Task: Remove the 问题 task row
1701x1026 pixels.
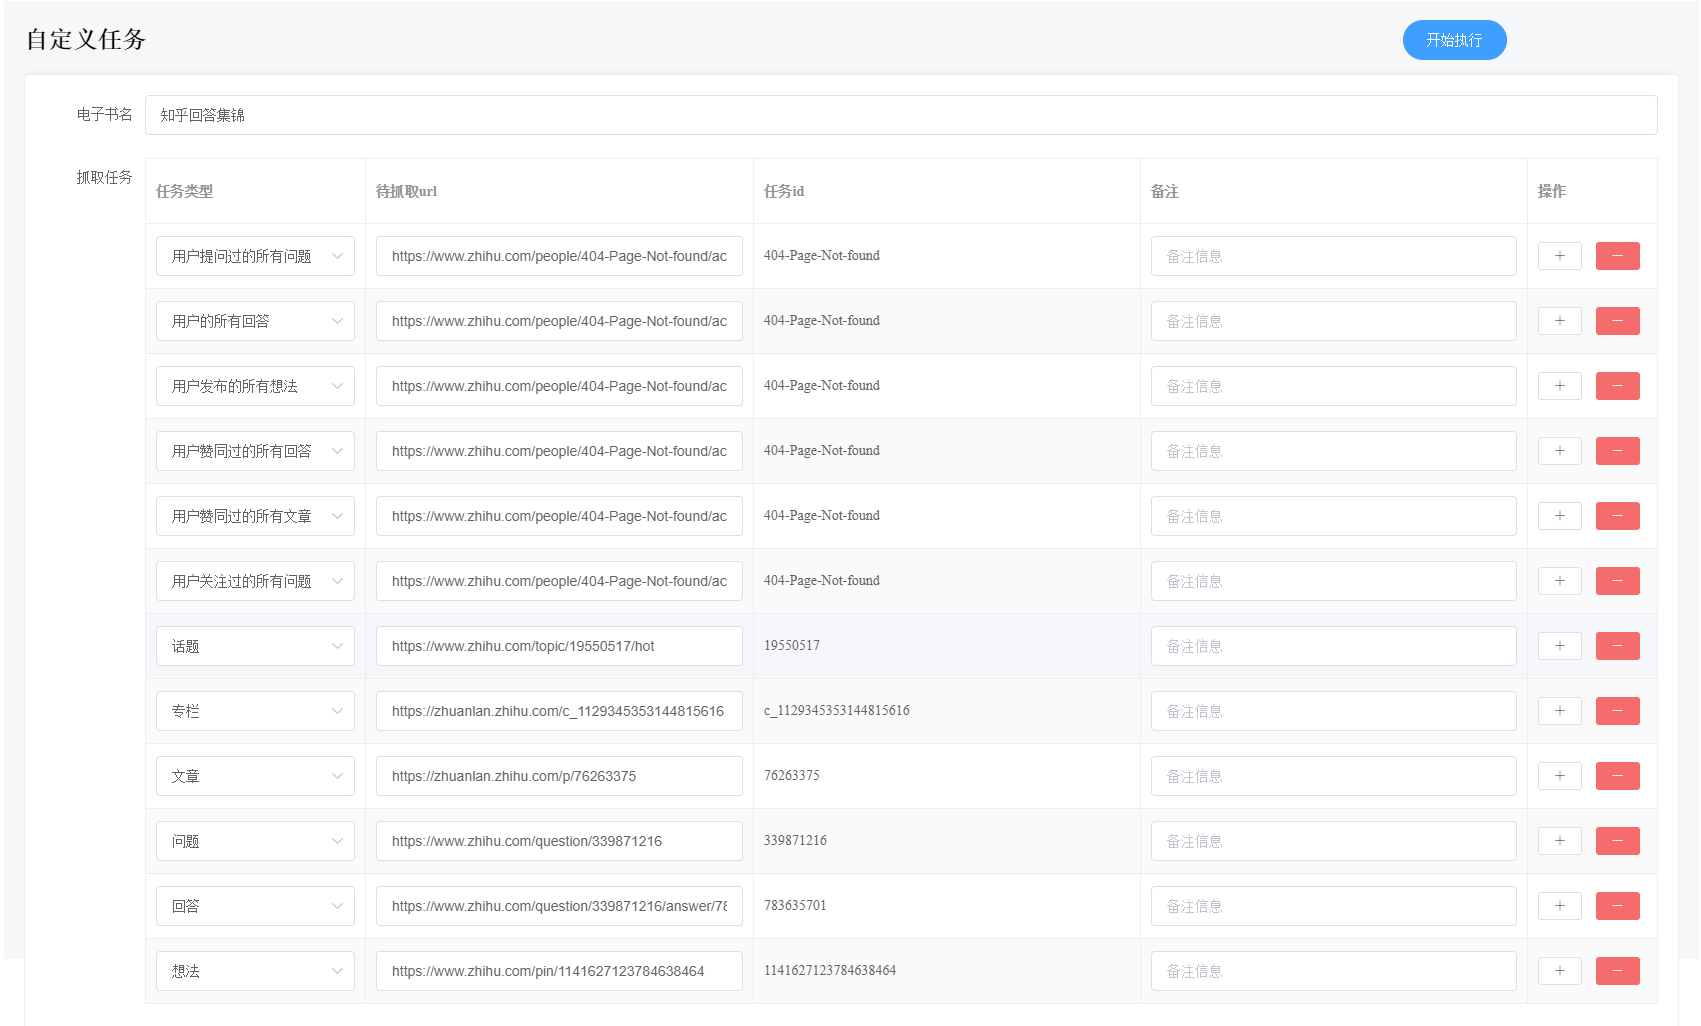Action: (1617, 841)
